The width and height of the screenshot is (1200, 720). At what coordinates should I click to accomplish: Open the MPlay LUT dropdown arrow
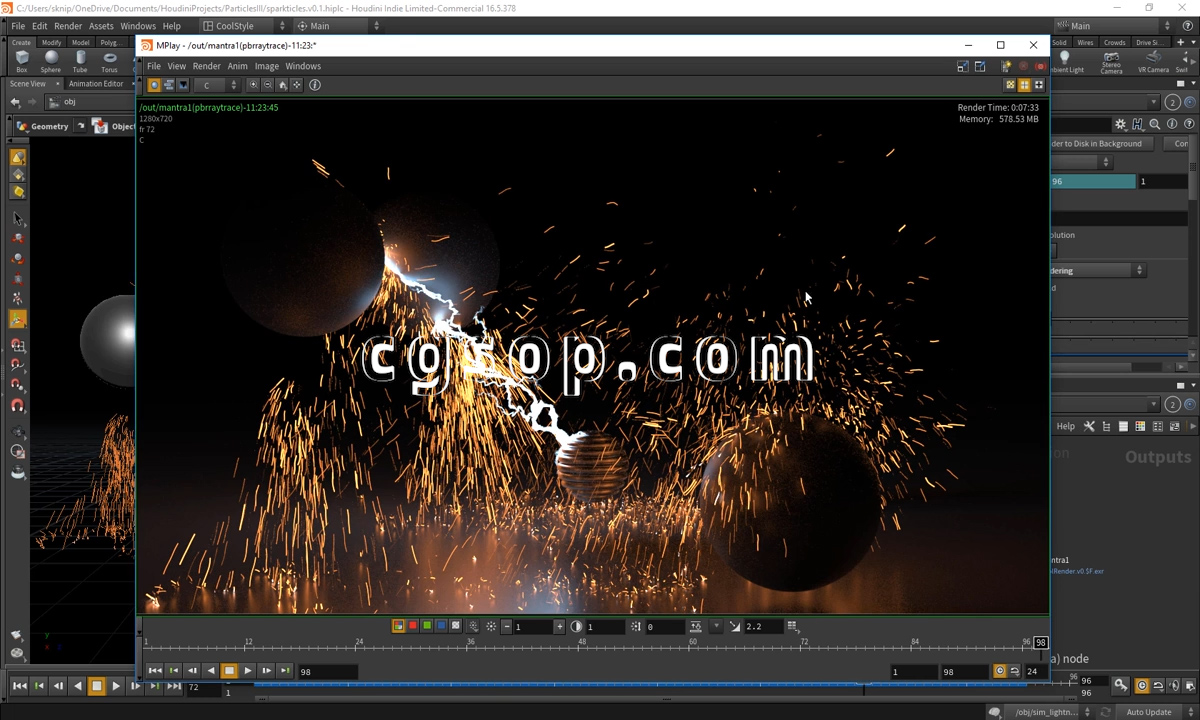tap(716, 626)
